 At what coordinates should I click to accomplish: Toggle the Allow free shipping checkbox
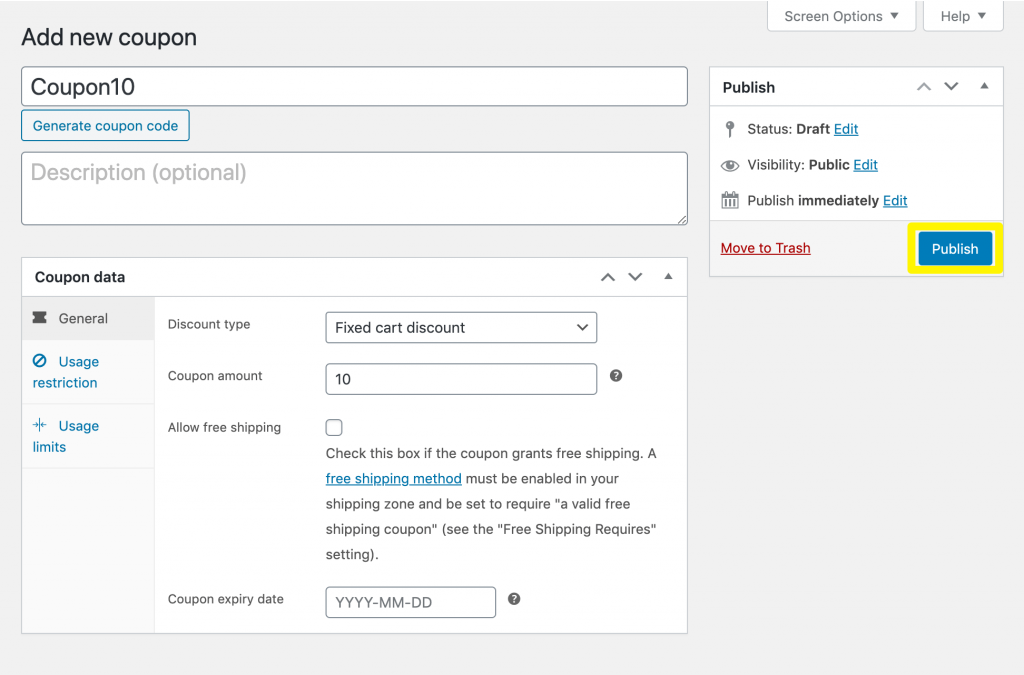pyautogui.click(x=334, y=428)
